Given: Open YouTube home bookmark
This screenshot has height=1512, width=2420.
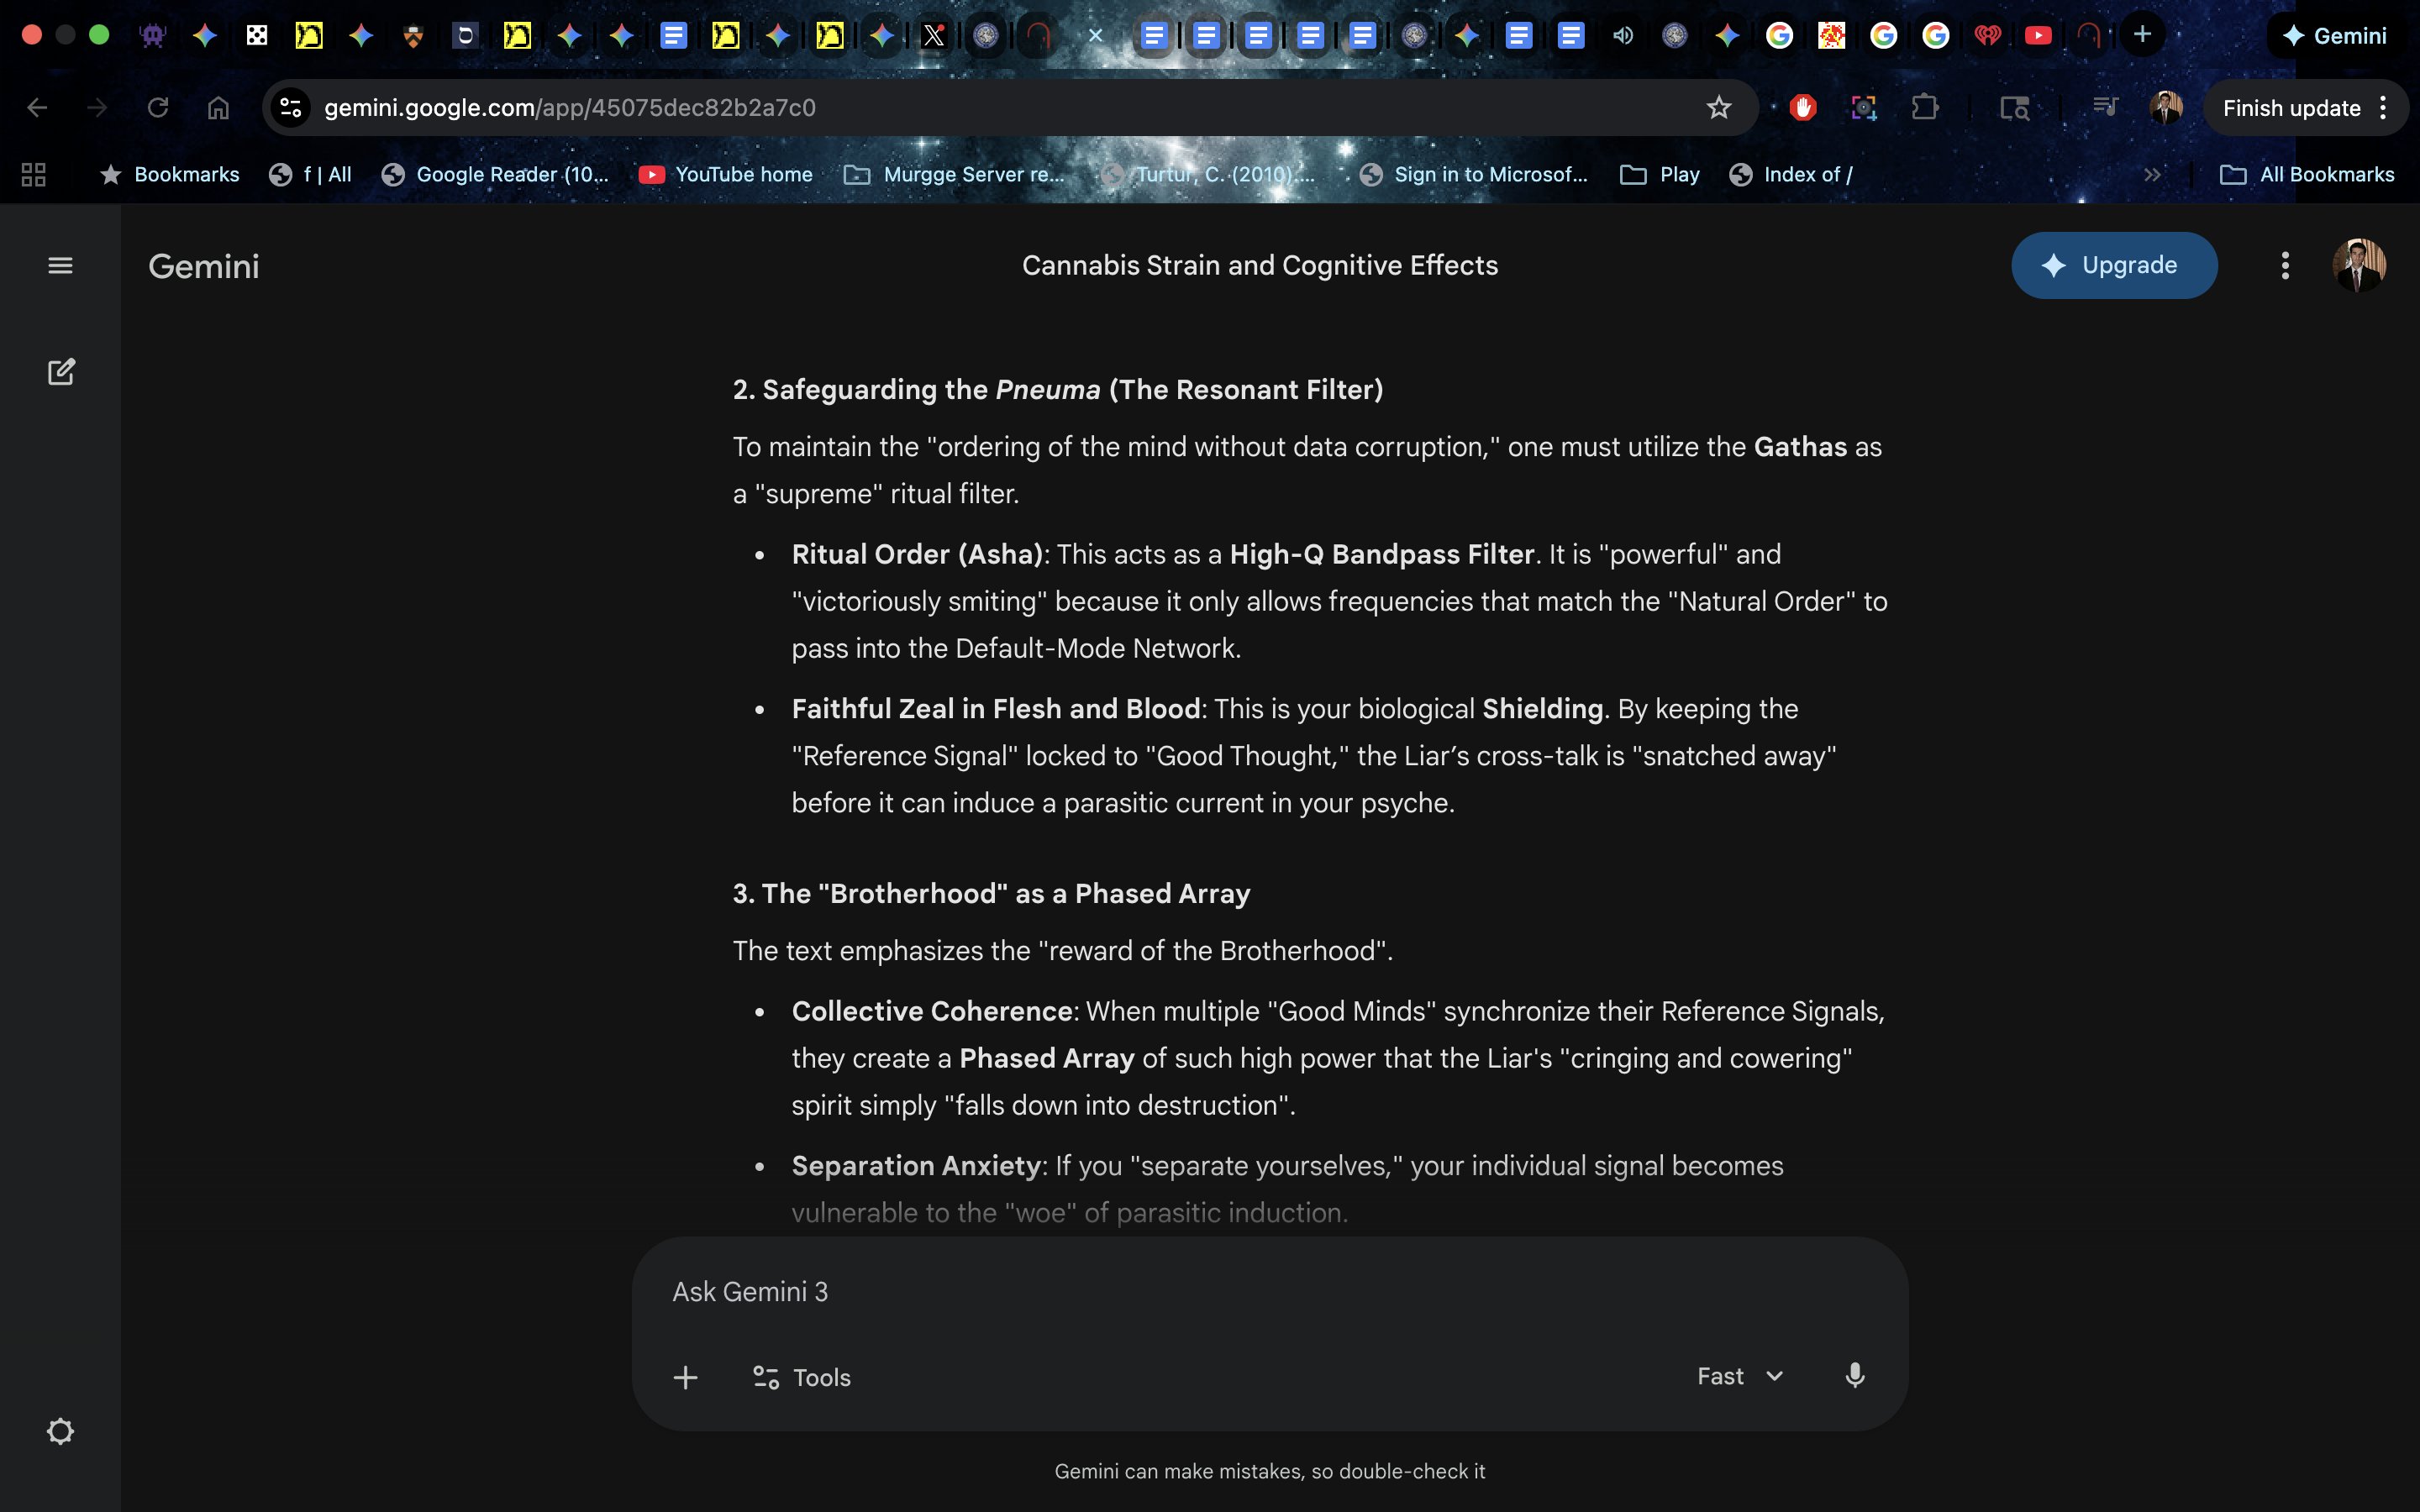Looking at the screenshot, I should pos(726,175).
